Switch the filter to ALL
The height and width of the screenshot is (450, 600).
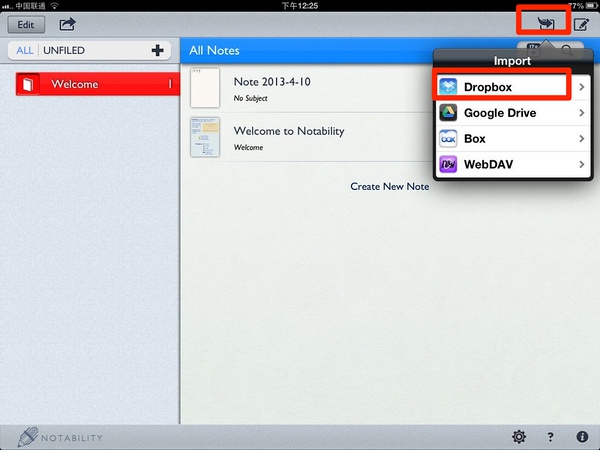[x=24, y=51]
